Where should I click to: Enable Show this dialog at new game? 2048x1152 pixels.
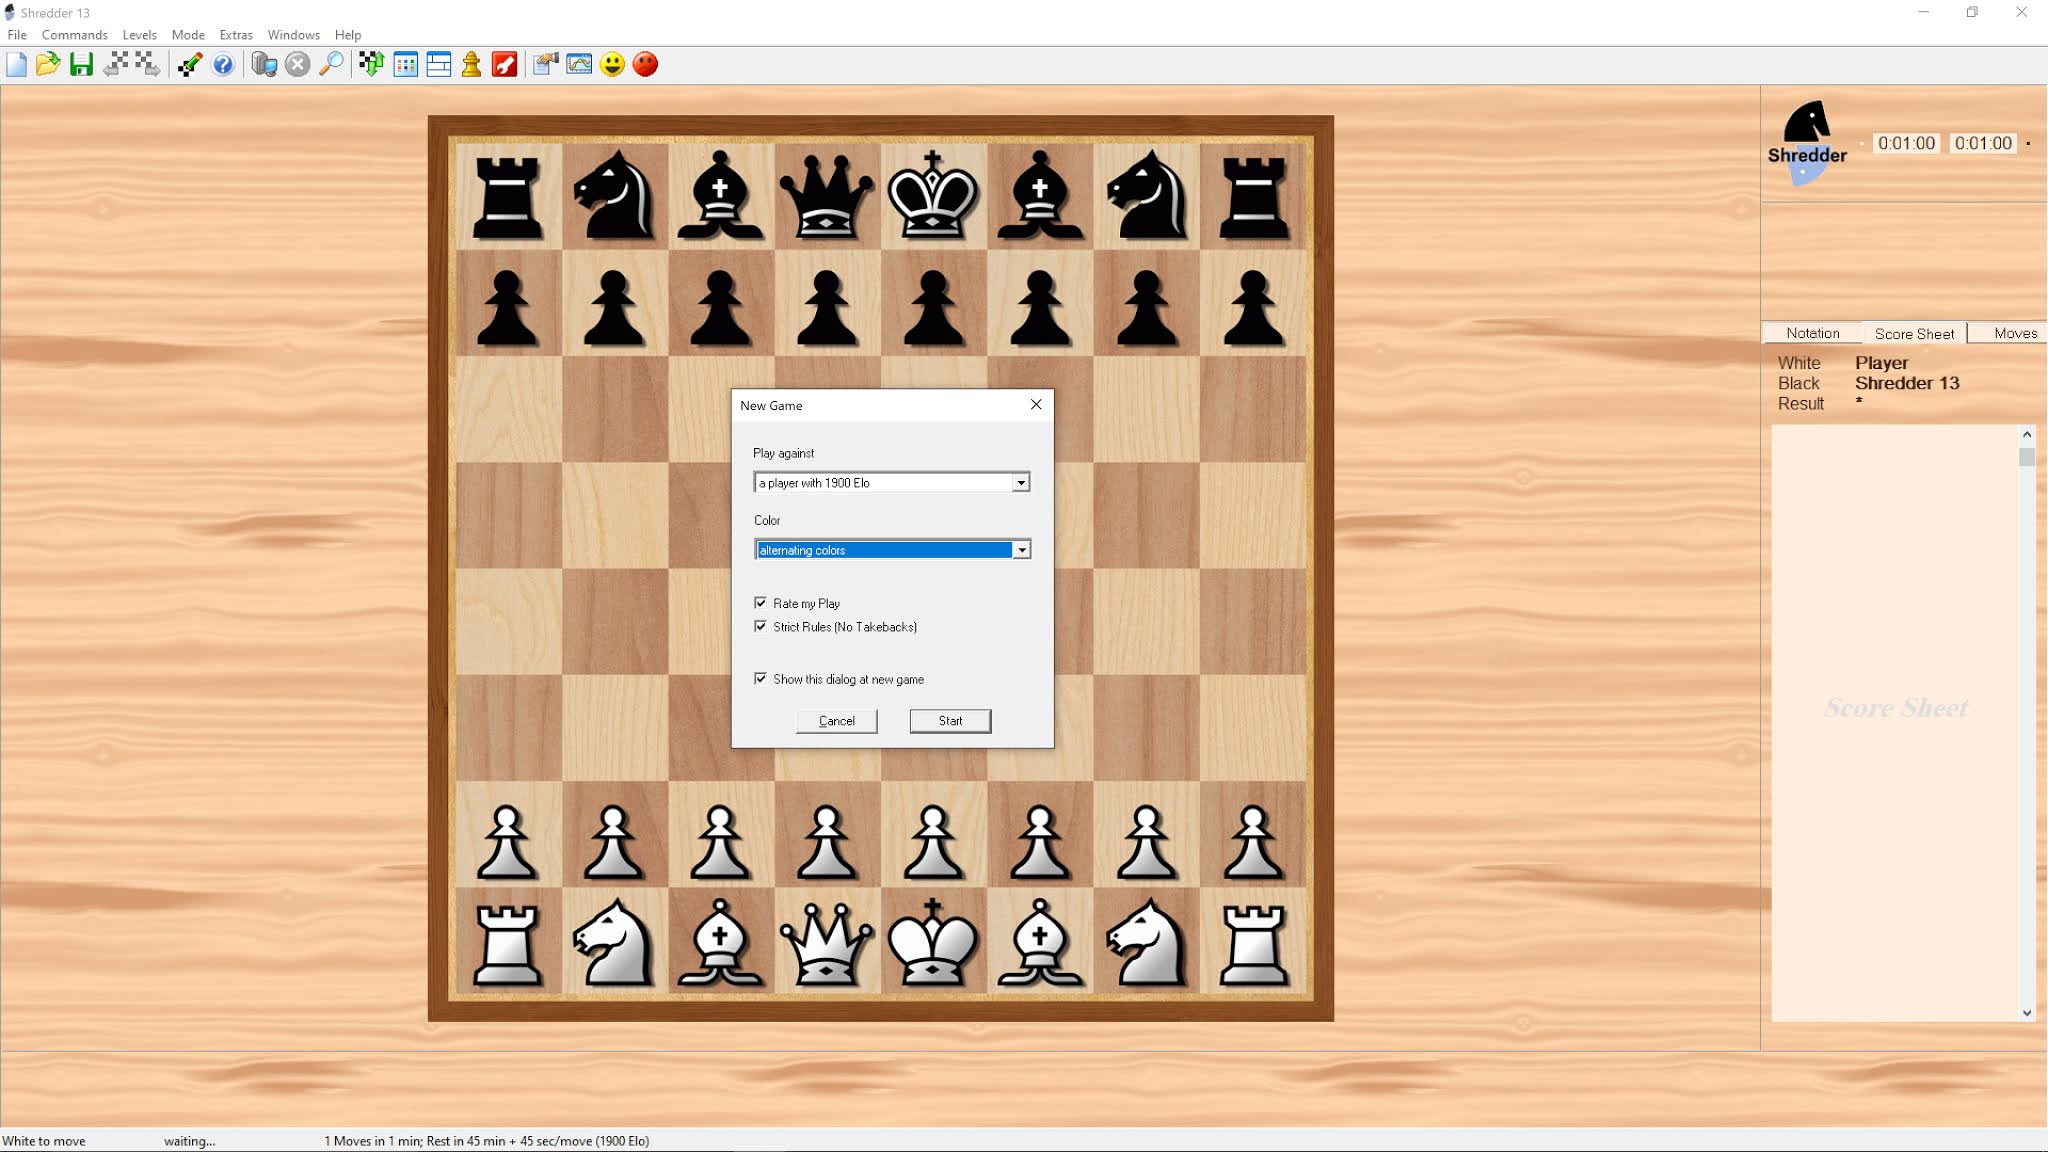761,678
